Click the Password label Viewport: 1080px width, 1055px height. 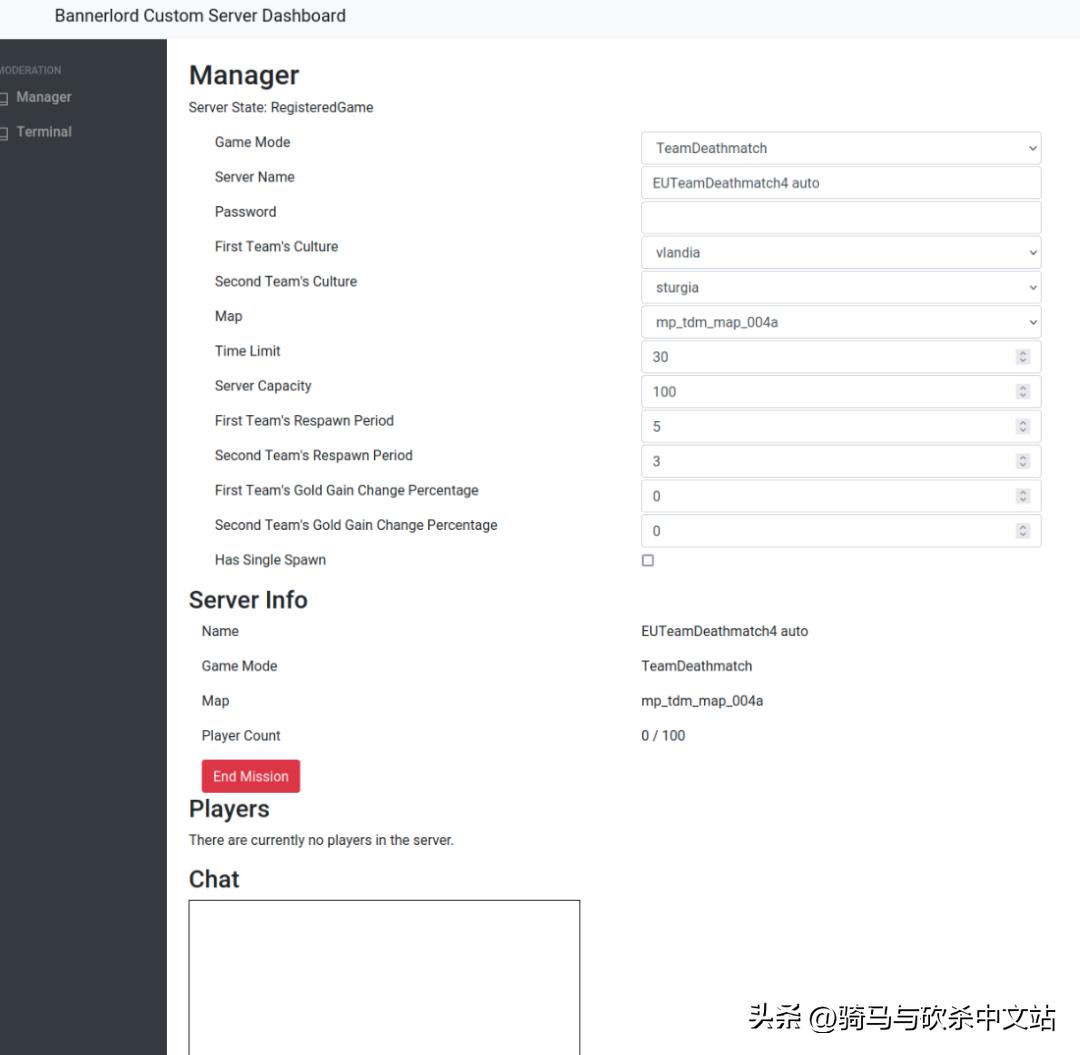(x=245, y=212)
